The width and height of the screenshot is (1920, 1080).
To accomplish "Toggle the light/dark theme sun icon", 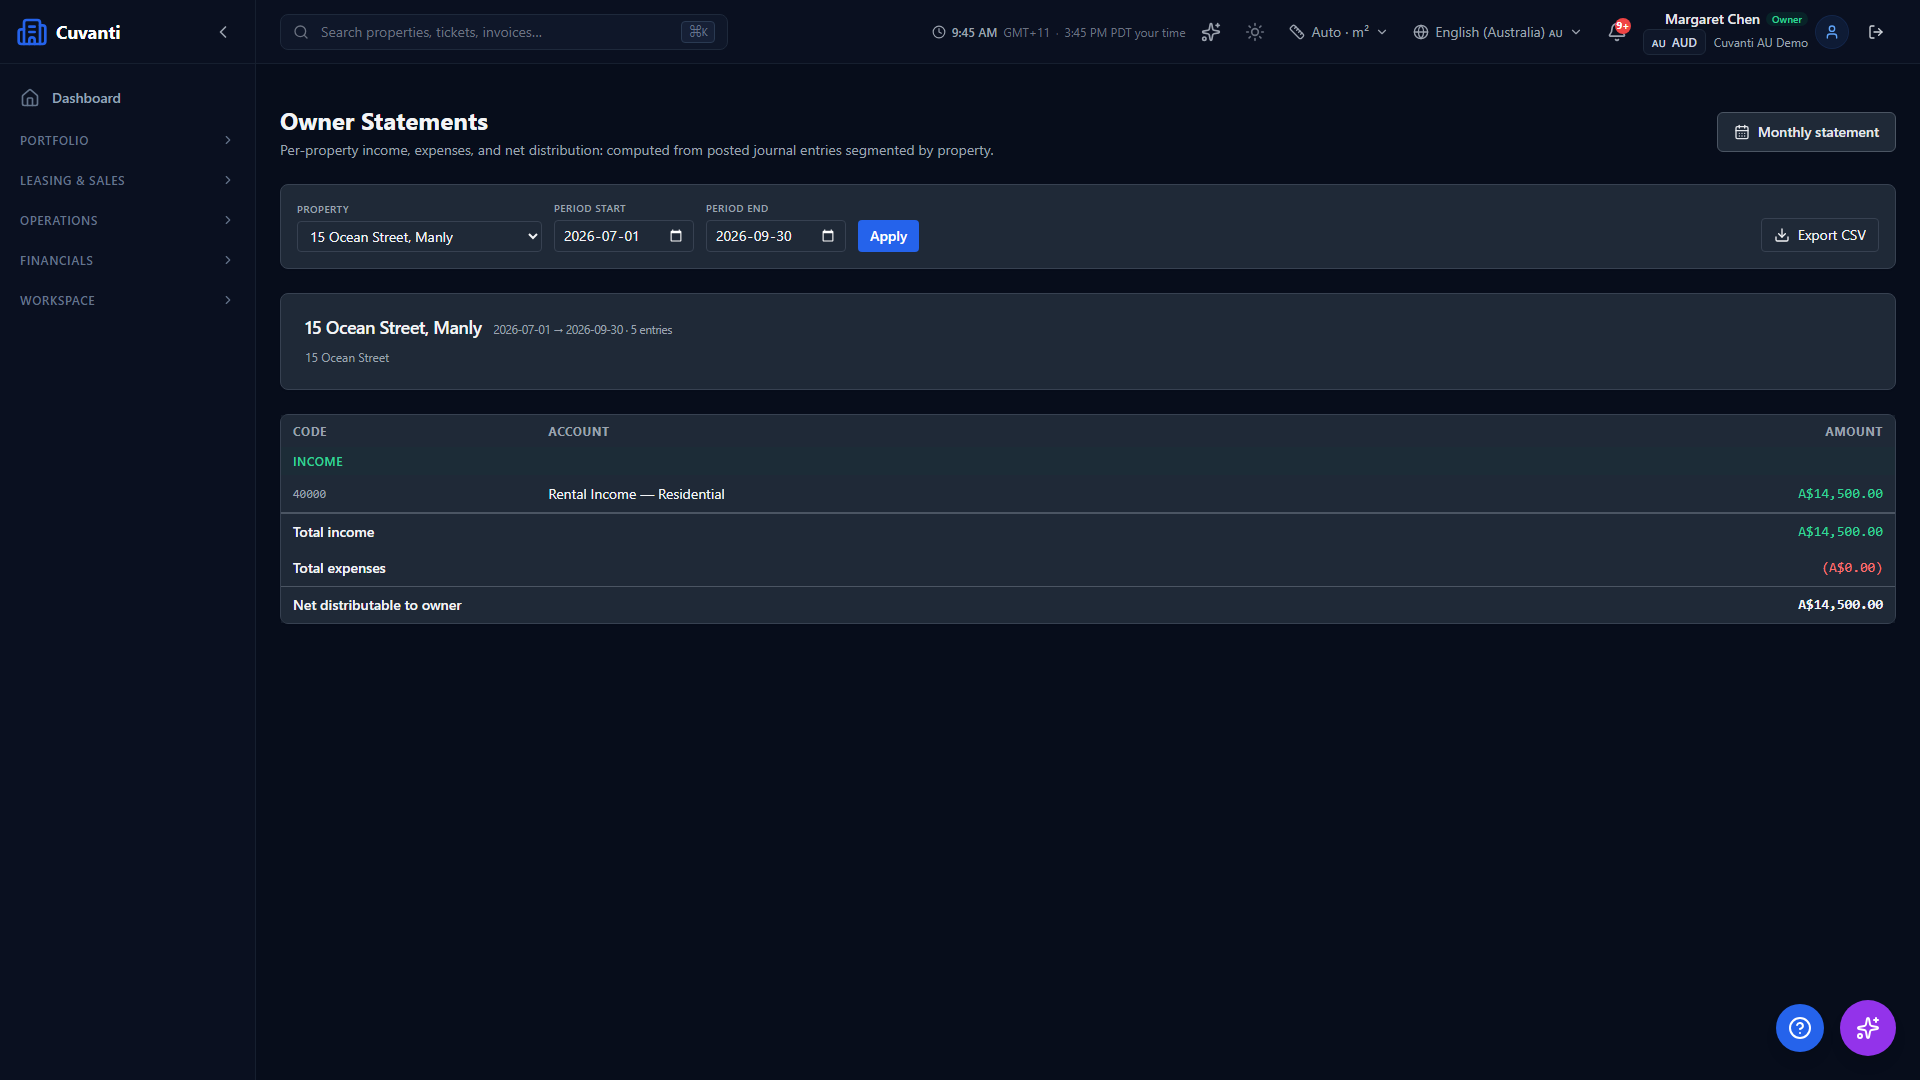I will click(1255, 32).
